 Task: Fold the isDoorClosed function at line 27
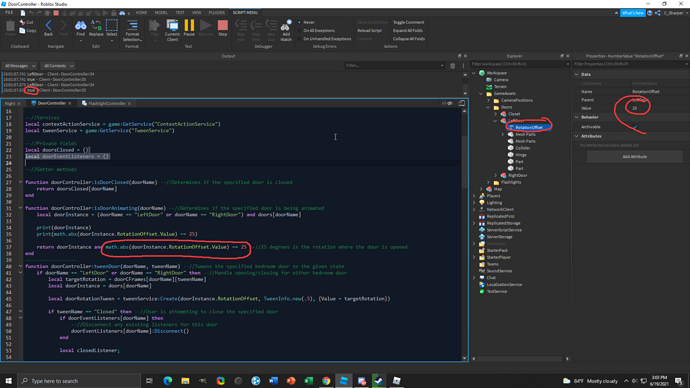20,182
